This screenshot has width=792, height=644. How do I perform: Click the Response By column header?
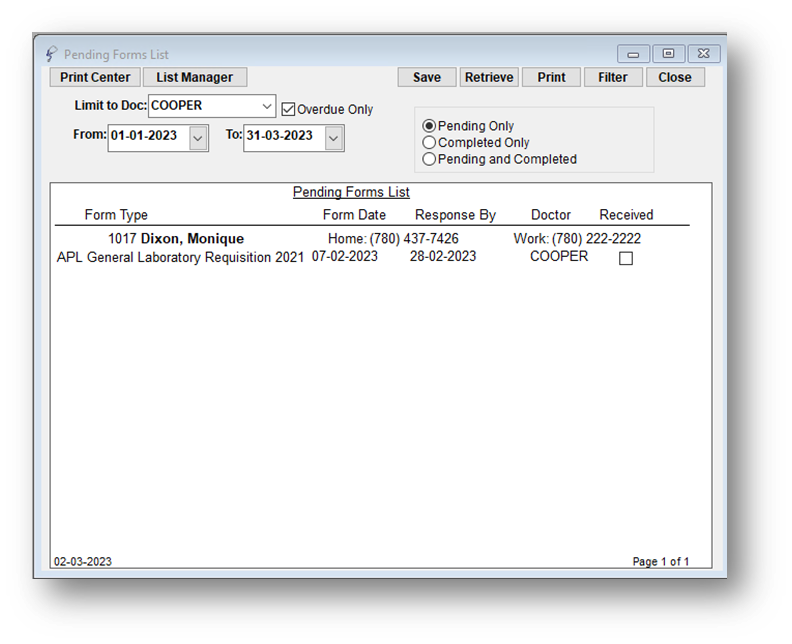point(456,215)
